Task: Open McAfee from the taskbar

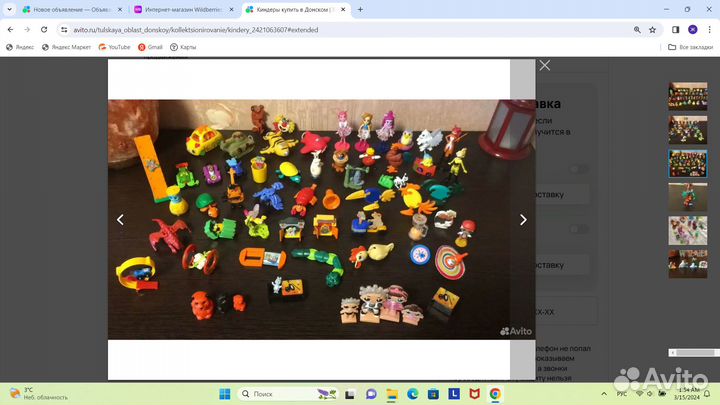Action: [x=474, y=394]
